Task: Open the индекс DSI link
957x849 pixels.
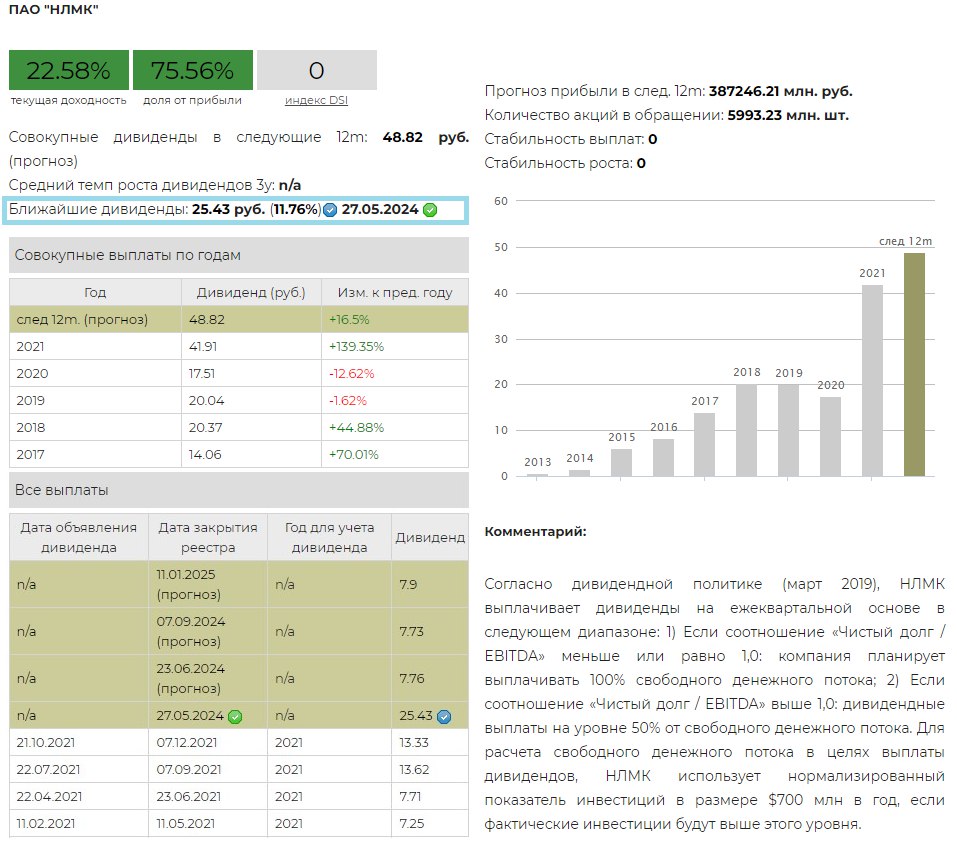Action: (x=316, y=100)
